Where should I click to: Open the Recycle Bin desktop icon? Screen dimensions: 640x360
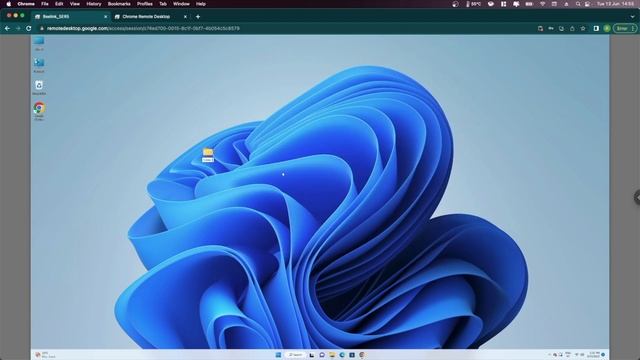39,87
